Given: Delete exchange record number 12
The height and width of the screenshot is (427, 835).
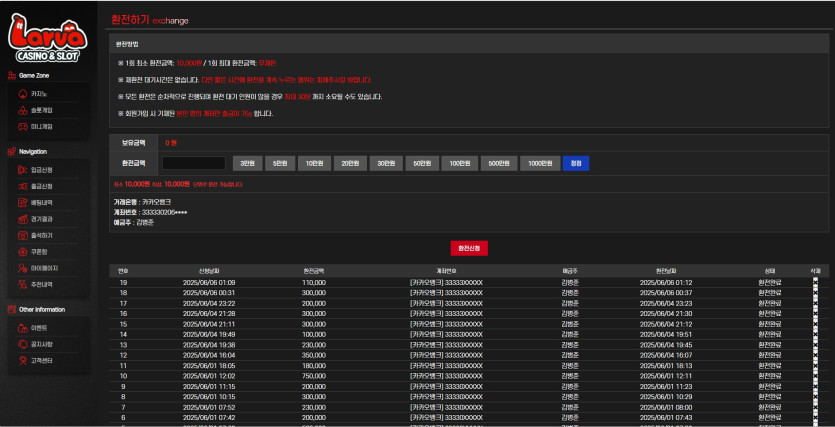Looking at the screenshot, I should point(815,355).
